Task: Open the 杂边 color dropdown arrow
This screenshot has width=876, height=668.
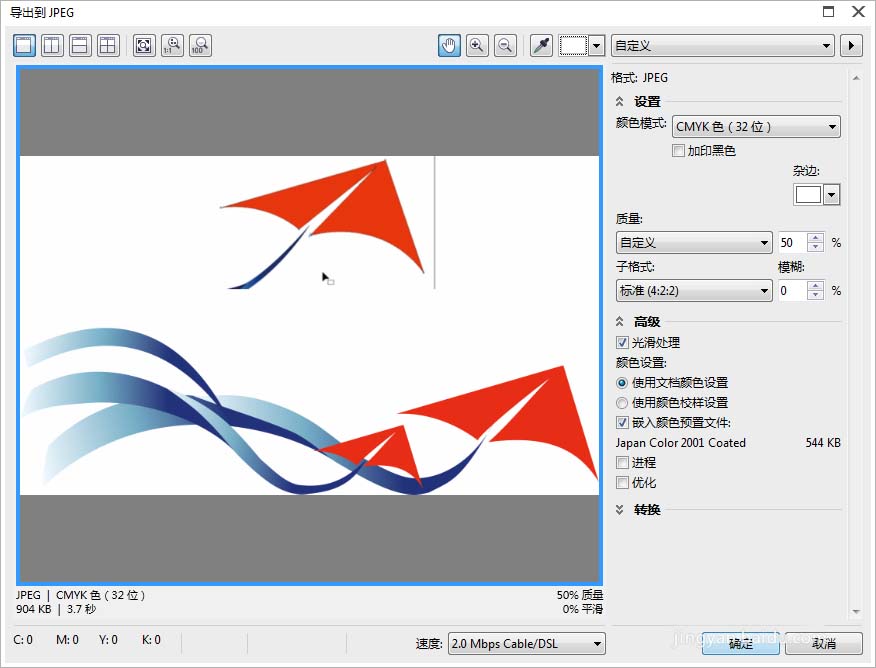Action: (x=831, y=194)
